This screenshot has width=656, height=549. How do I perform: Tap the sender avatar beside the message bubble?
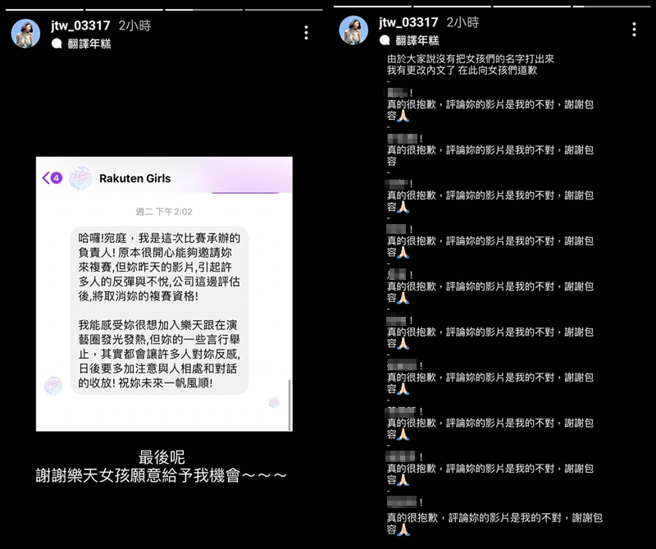click(53, 385)
